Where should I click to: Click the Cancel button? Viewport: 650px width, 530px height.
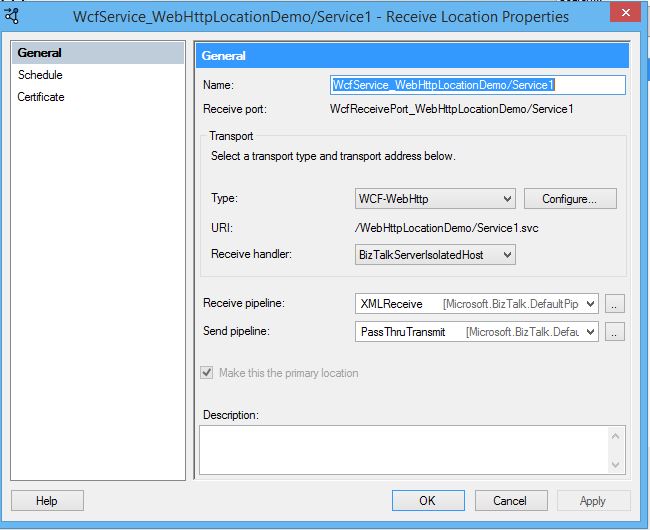tap(511, 501)
